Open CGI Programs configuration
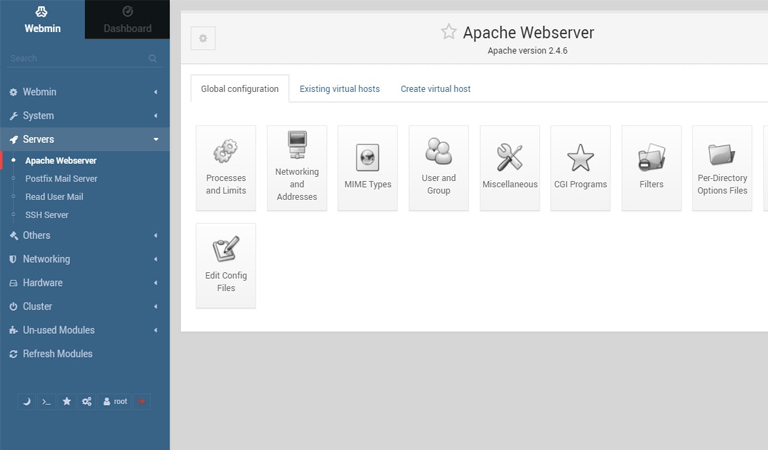The height and width of the screenshot is (450, 768). point(580,168)
